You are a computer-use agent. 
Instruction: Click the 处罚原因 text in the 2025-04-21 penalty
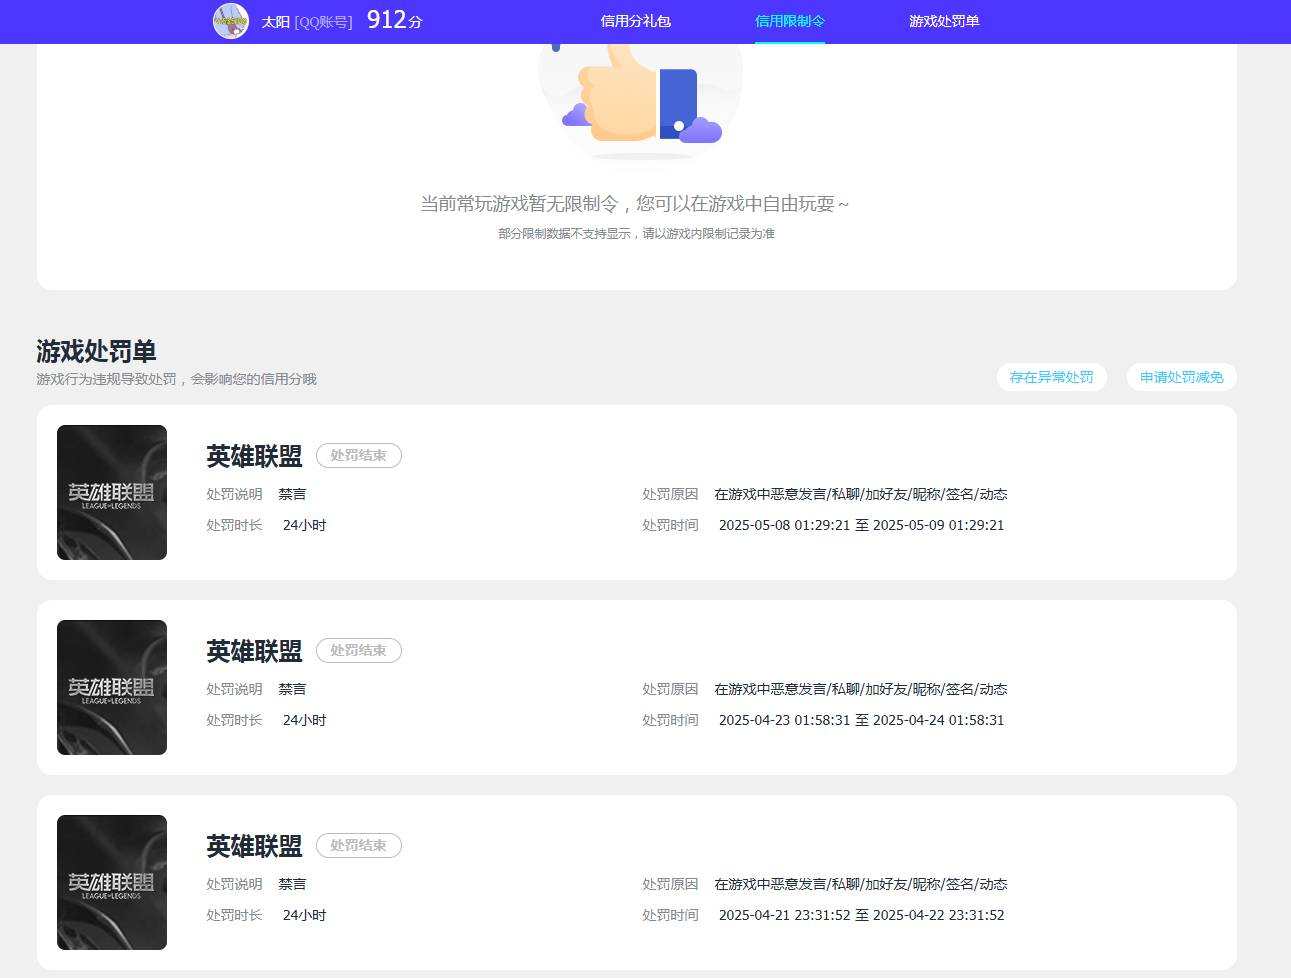coord(861,884)
